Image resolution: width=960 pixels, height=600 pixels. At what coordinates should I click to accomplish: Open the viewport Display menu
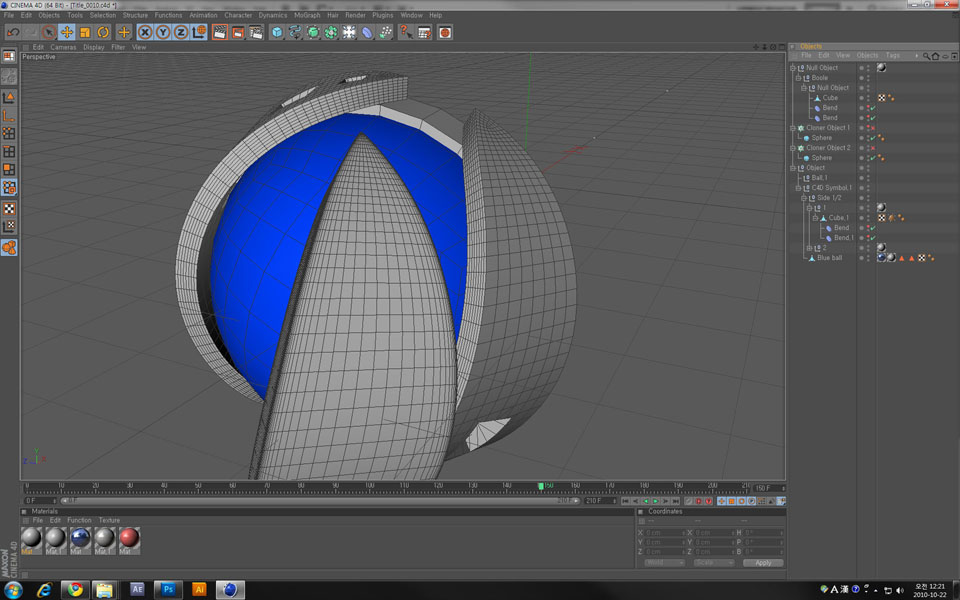[x=94, y=47]
